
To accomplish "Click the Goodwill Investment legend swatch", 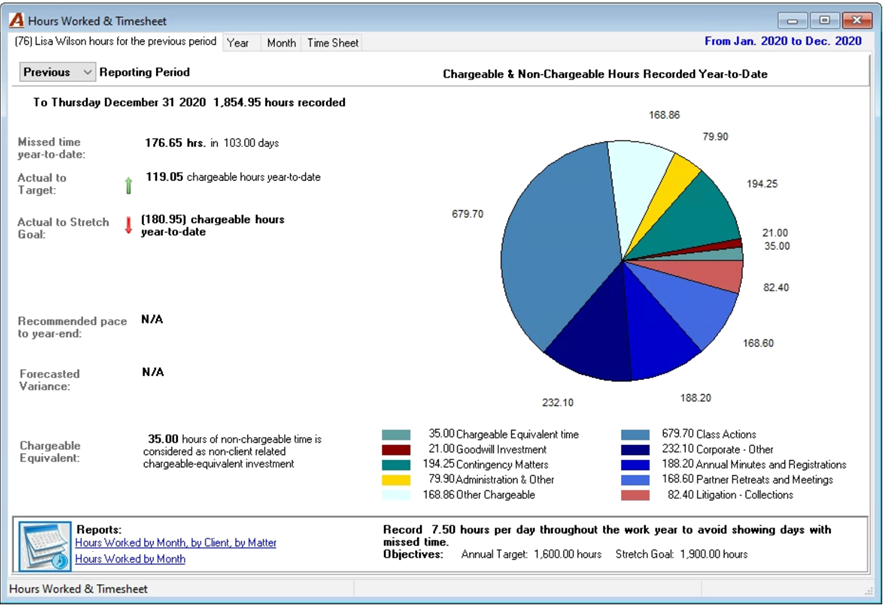I will coord(396,450).
